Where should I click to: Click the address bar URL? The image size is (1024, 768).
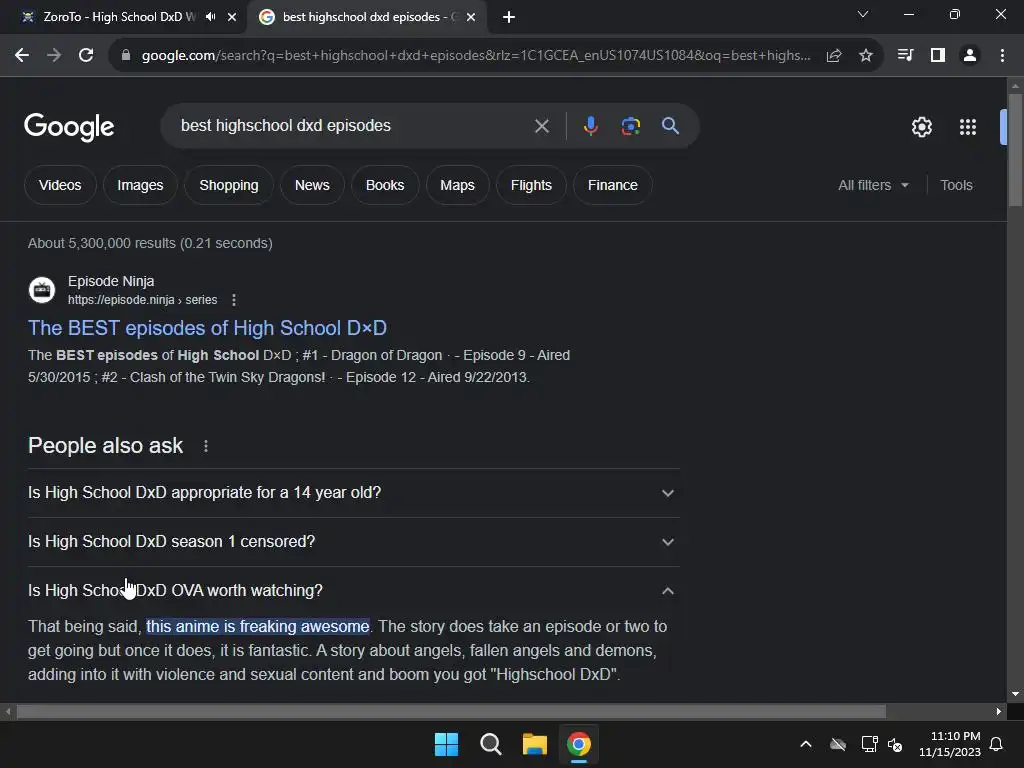click(476, 56)
